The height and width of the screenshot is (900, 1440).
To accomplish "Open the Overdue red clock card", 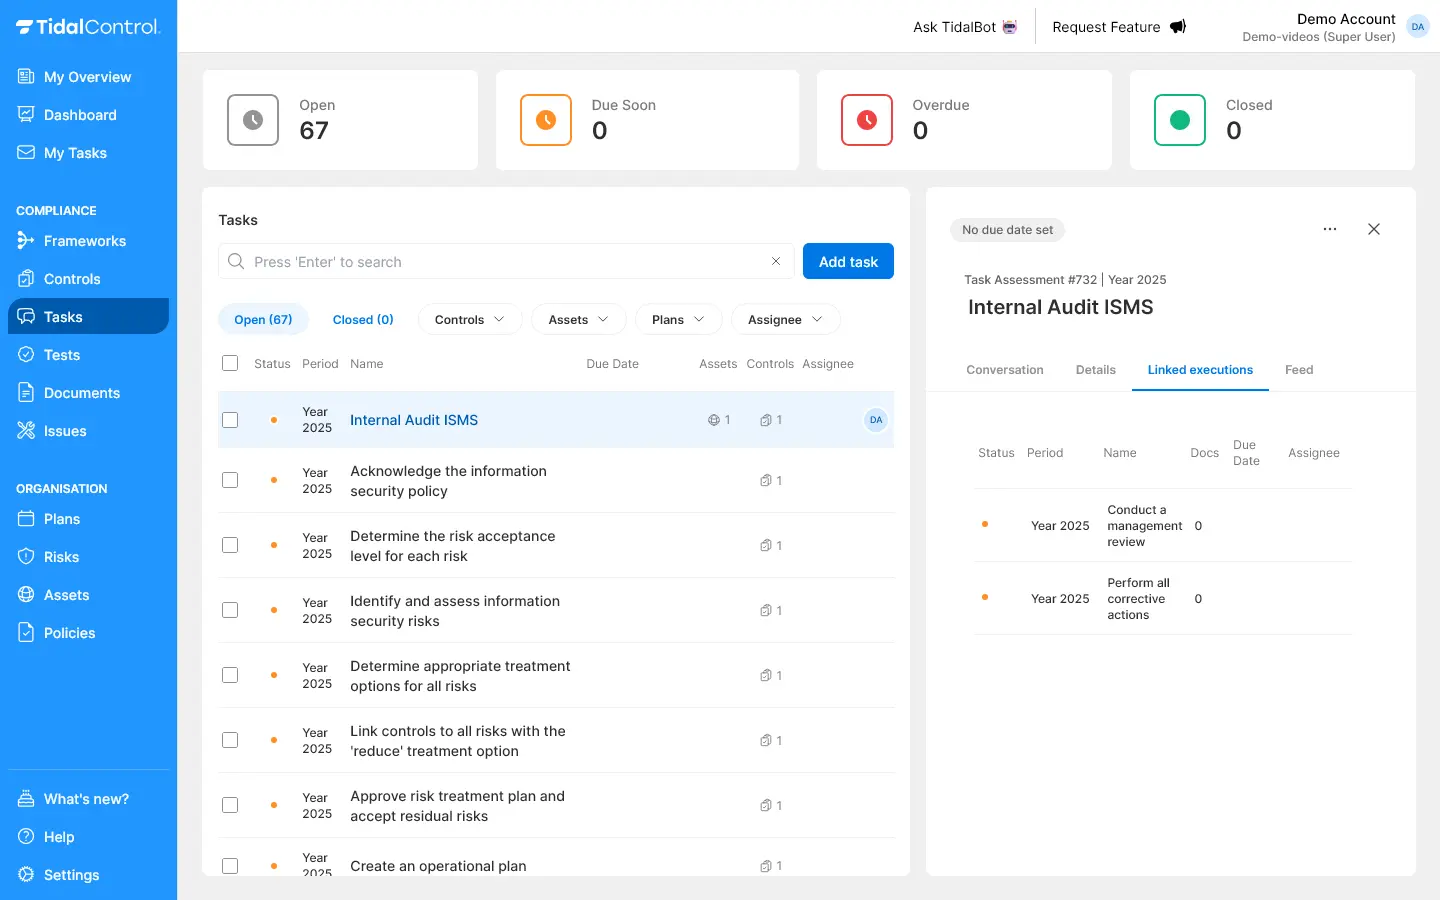I will click(x=866, y=120).
